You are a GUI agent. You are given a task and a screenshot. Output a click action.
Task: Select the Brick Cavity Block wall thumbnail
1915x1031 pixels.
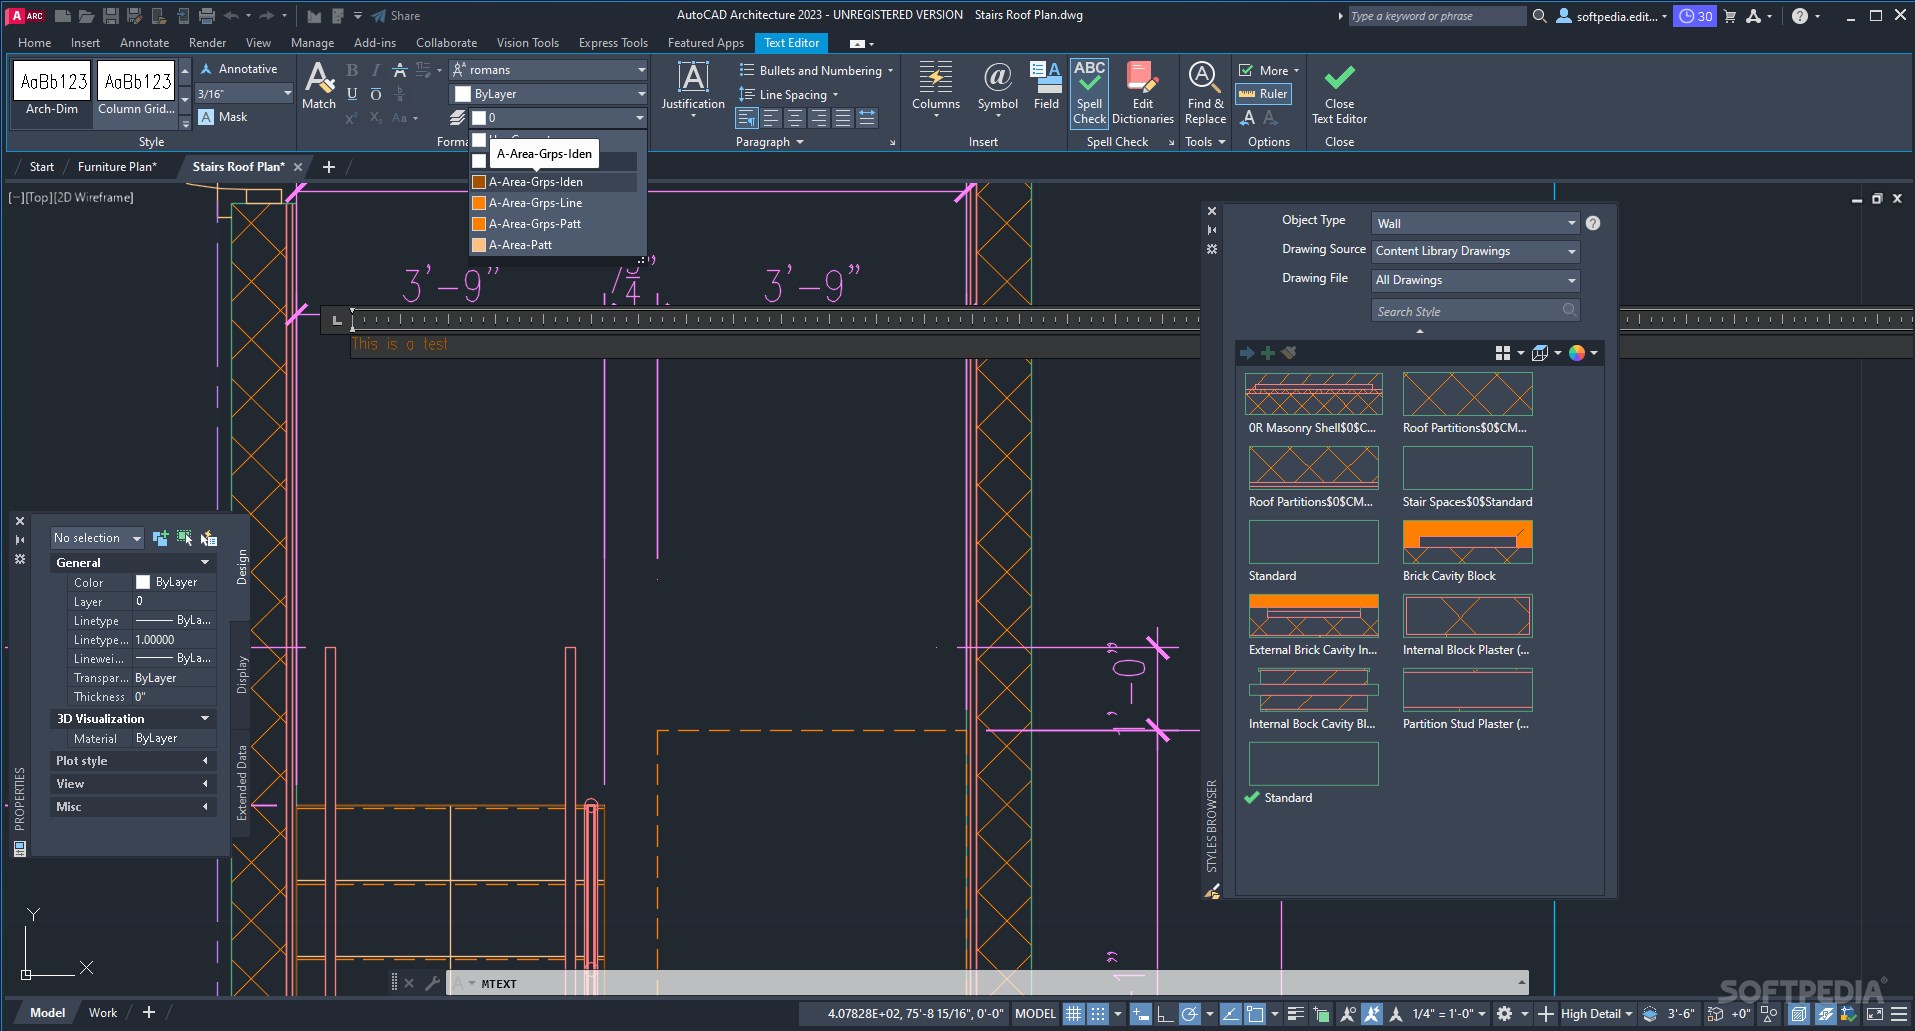[1467, 542]
